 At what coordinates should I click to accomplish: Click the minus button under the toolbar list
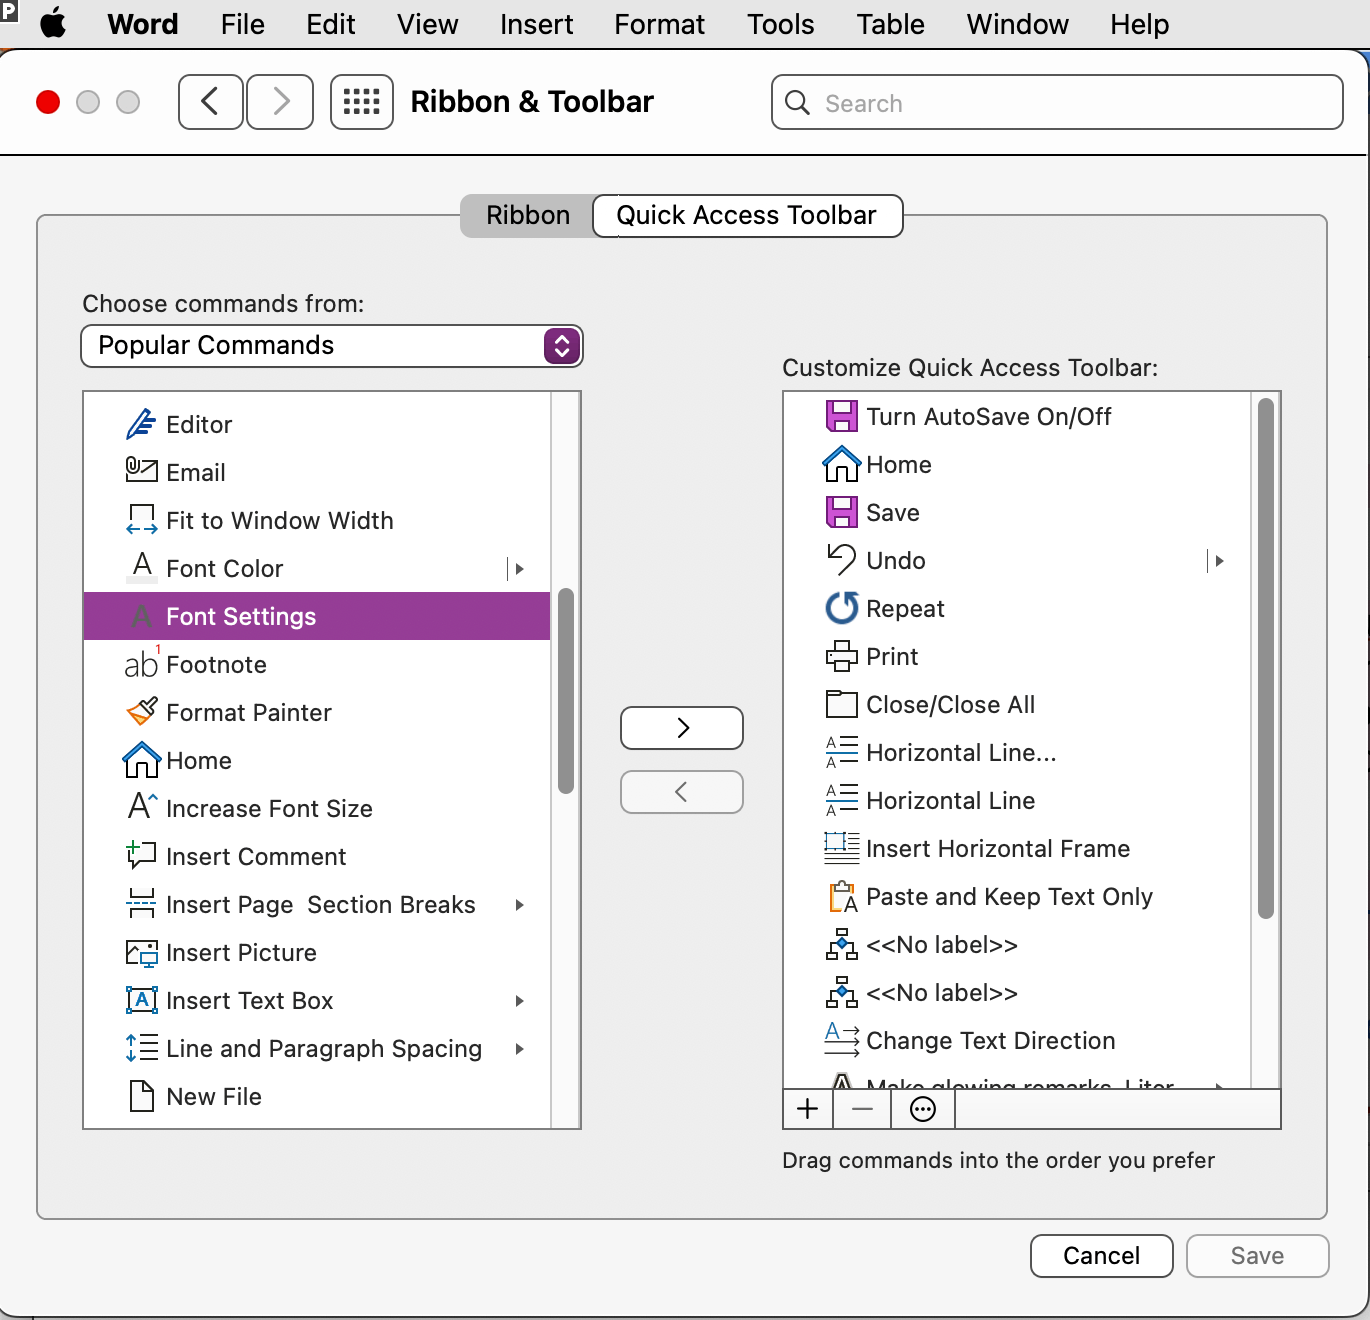(863, 1109)
